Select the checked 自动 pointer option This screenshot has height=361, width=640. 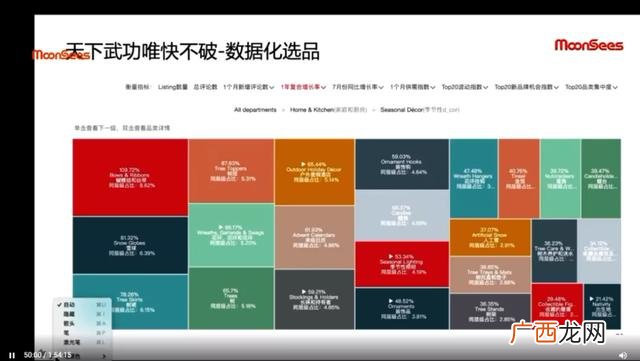point(82,305)
